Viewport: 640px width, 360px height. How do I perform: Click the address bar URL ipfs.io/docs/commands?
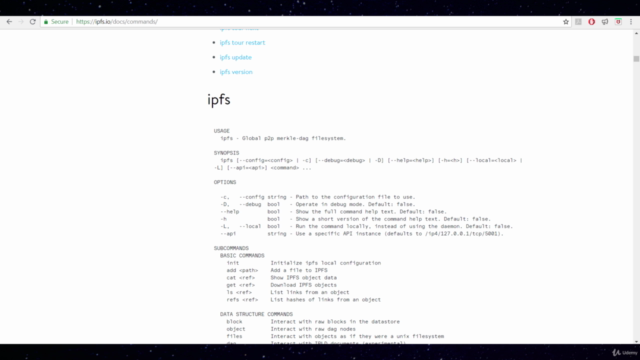point(117,22)
